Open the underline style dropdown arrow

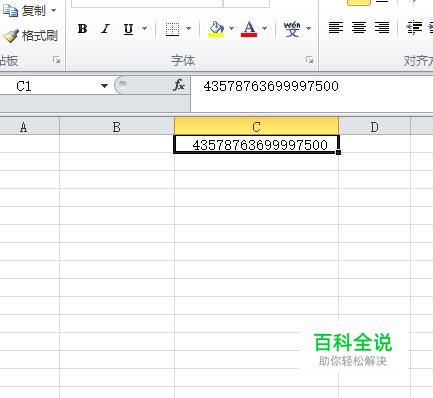[145, 29]
